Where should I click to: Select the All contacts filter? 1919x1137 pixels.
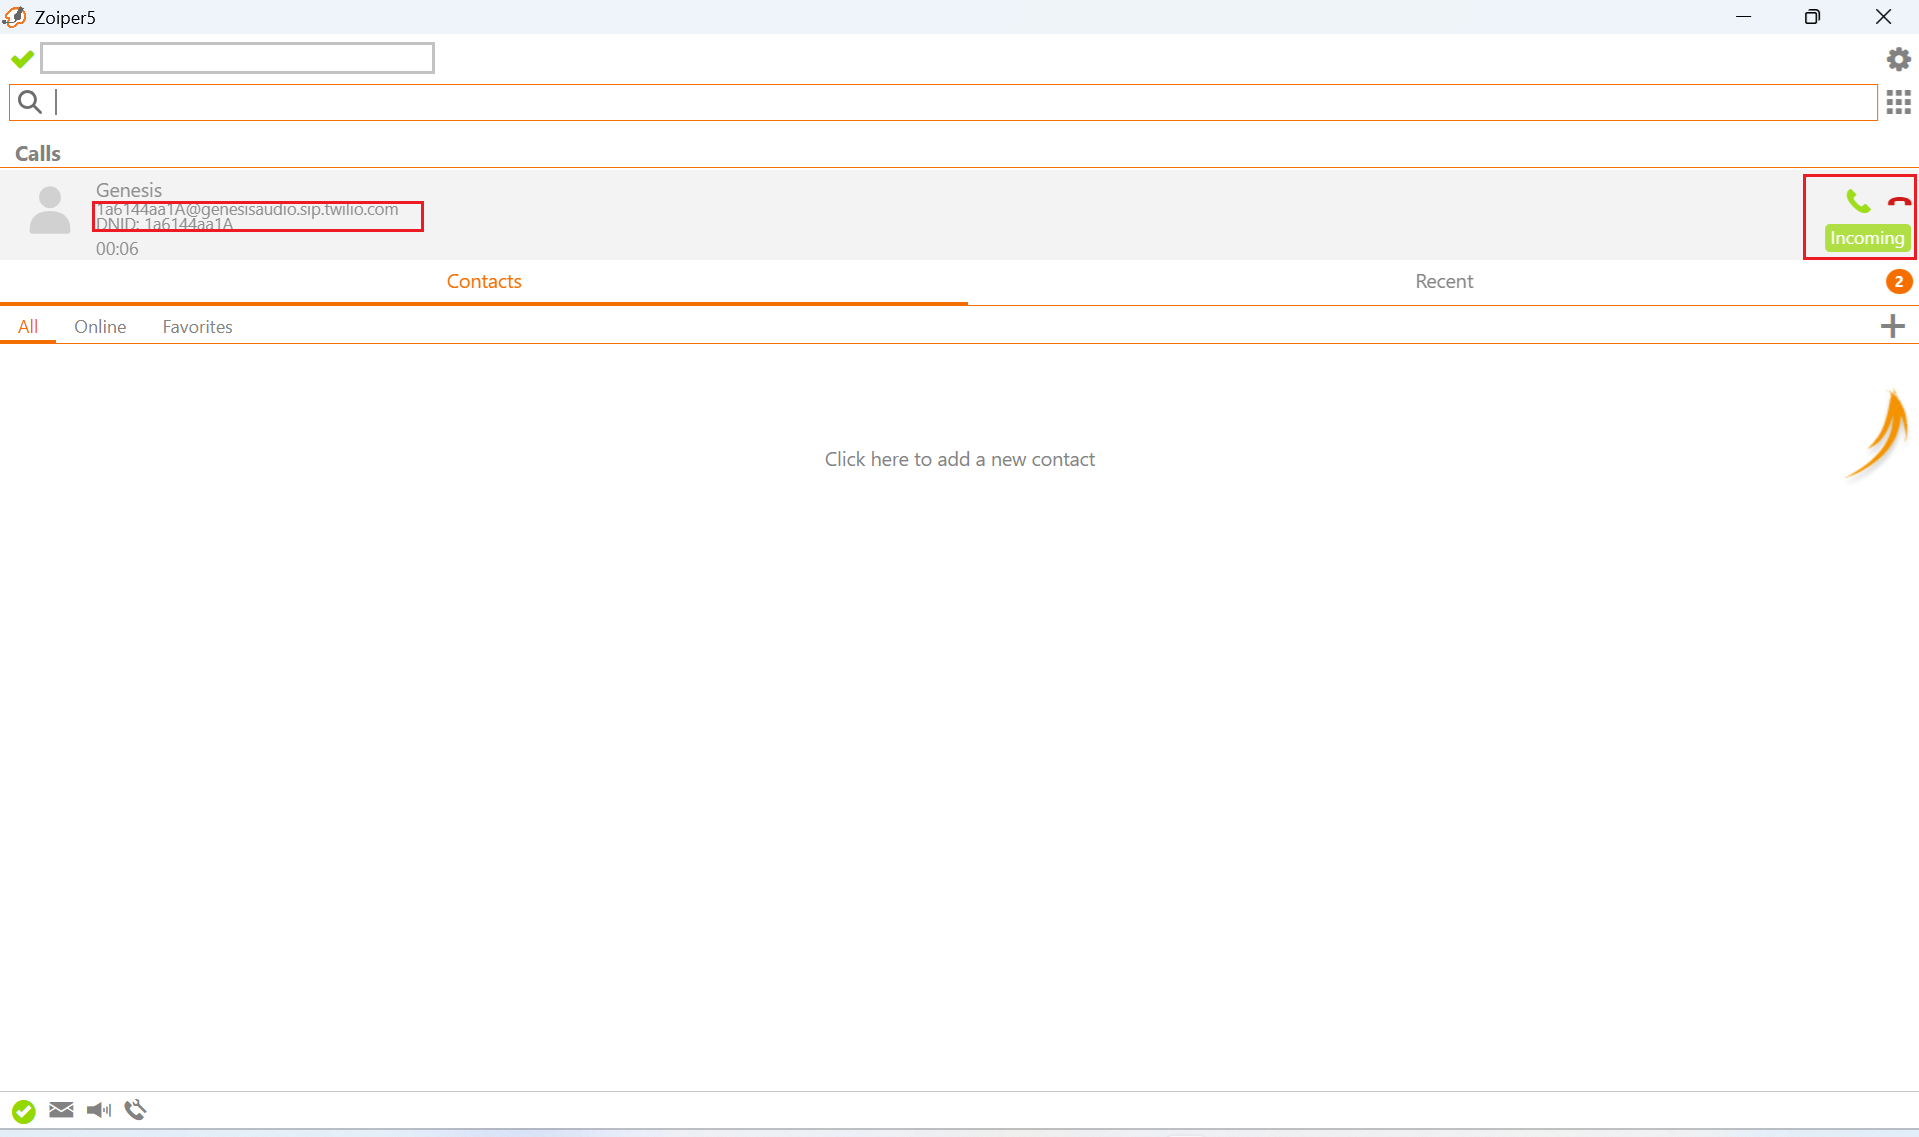tap(28, 327)
